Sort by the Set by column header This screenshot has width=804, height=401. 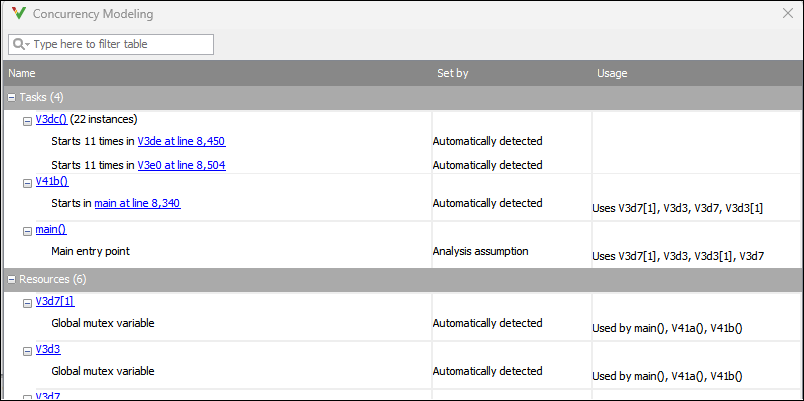point(453,73)
